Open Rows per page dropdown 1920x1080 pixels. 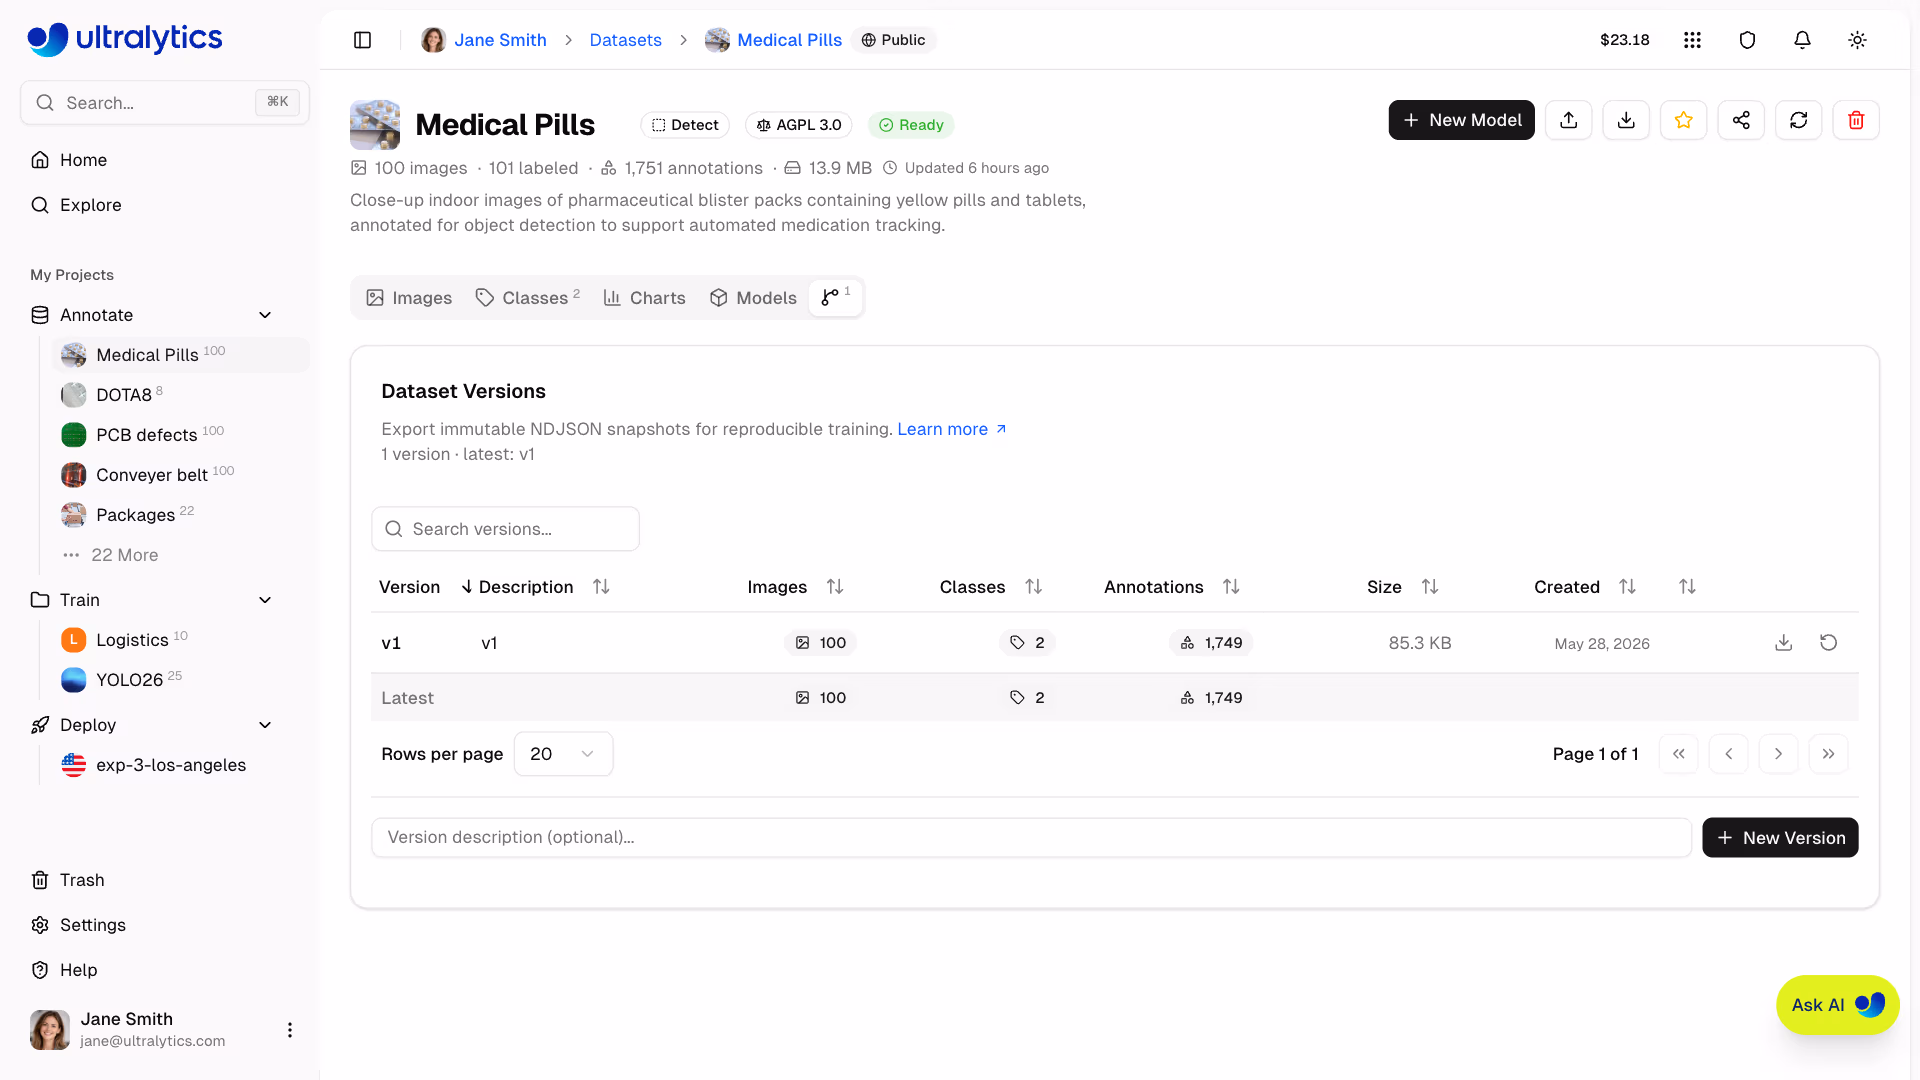pos(563,754)
